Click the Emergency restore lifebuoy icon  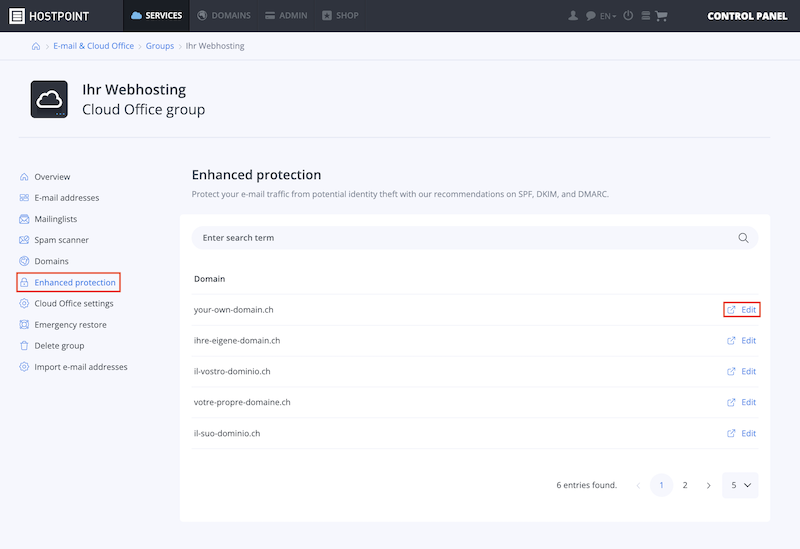[24, 325]
